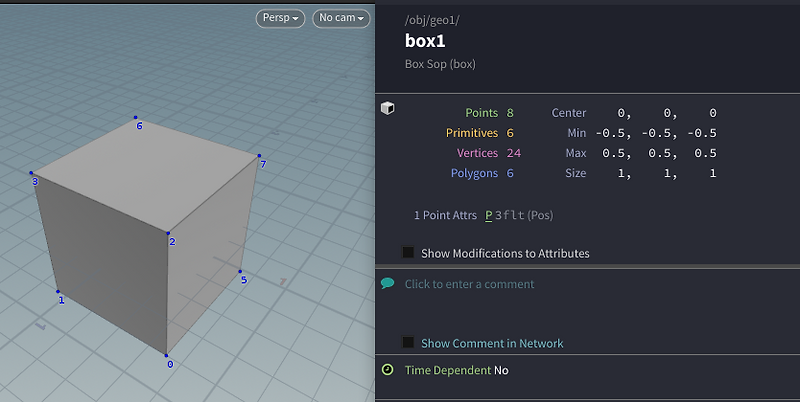Select point 7 on the cube
Screen dimensions: 800x402
point(259,156)
